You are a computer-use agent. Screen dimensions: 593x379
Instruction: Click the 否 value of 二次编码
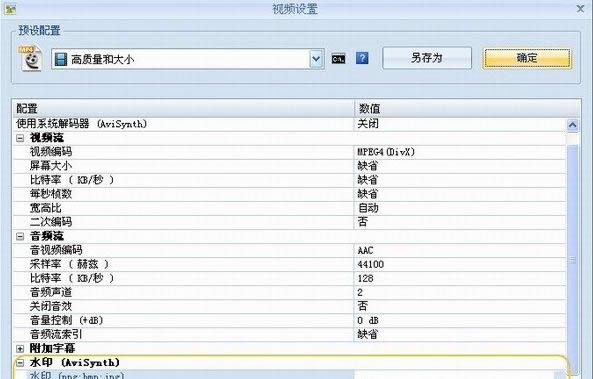pos(363,222)
